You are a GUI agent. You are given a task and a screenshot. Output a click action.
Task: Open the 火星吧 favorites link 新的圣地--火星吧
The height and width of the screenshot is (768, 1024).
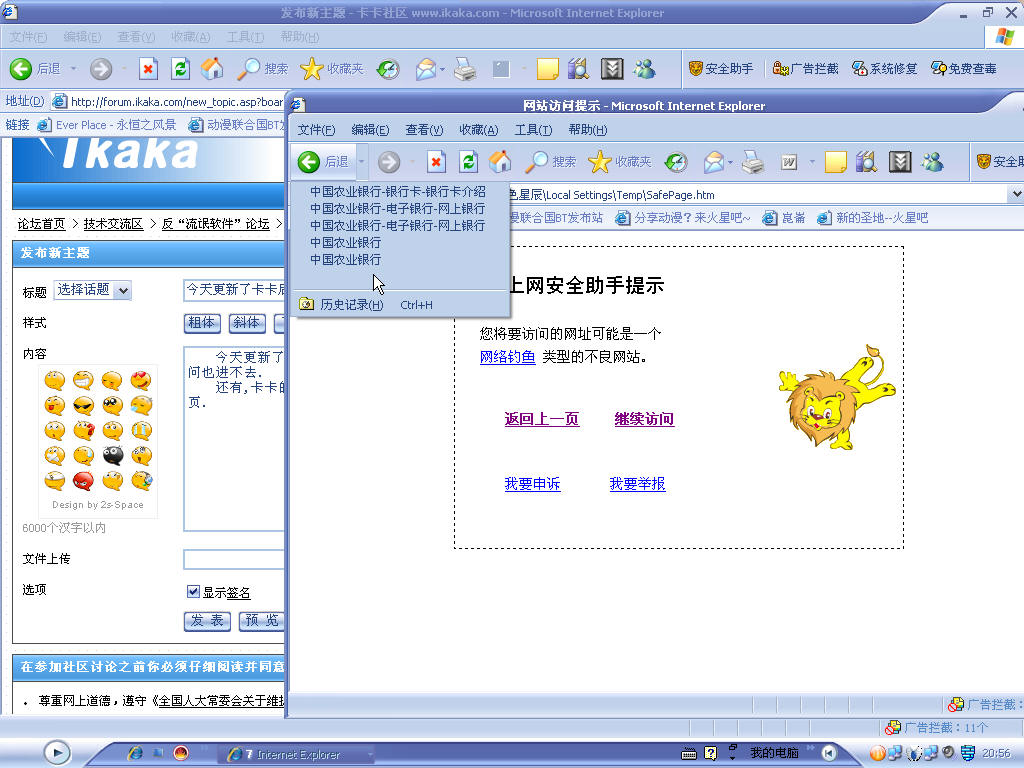coord(872,217)
